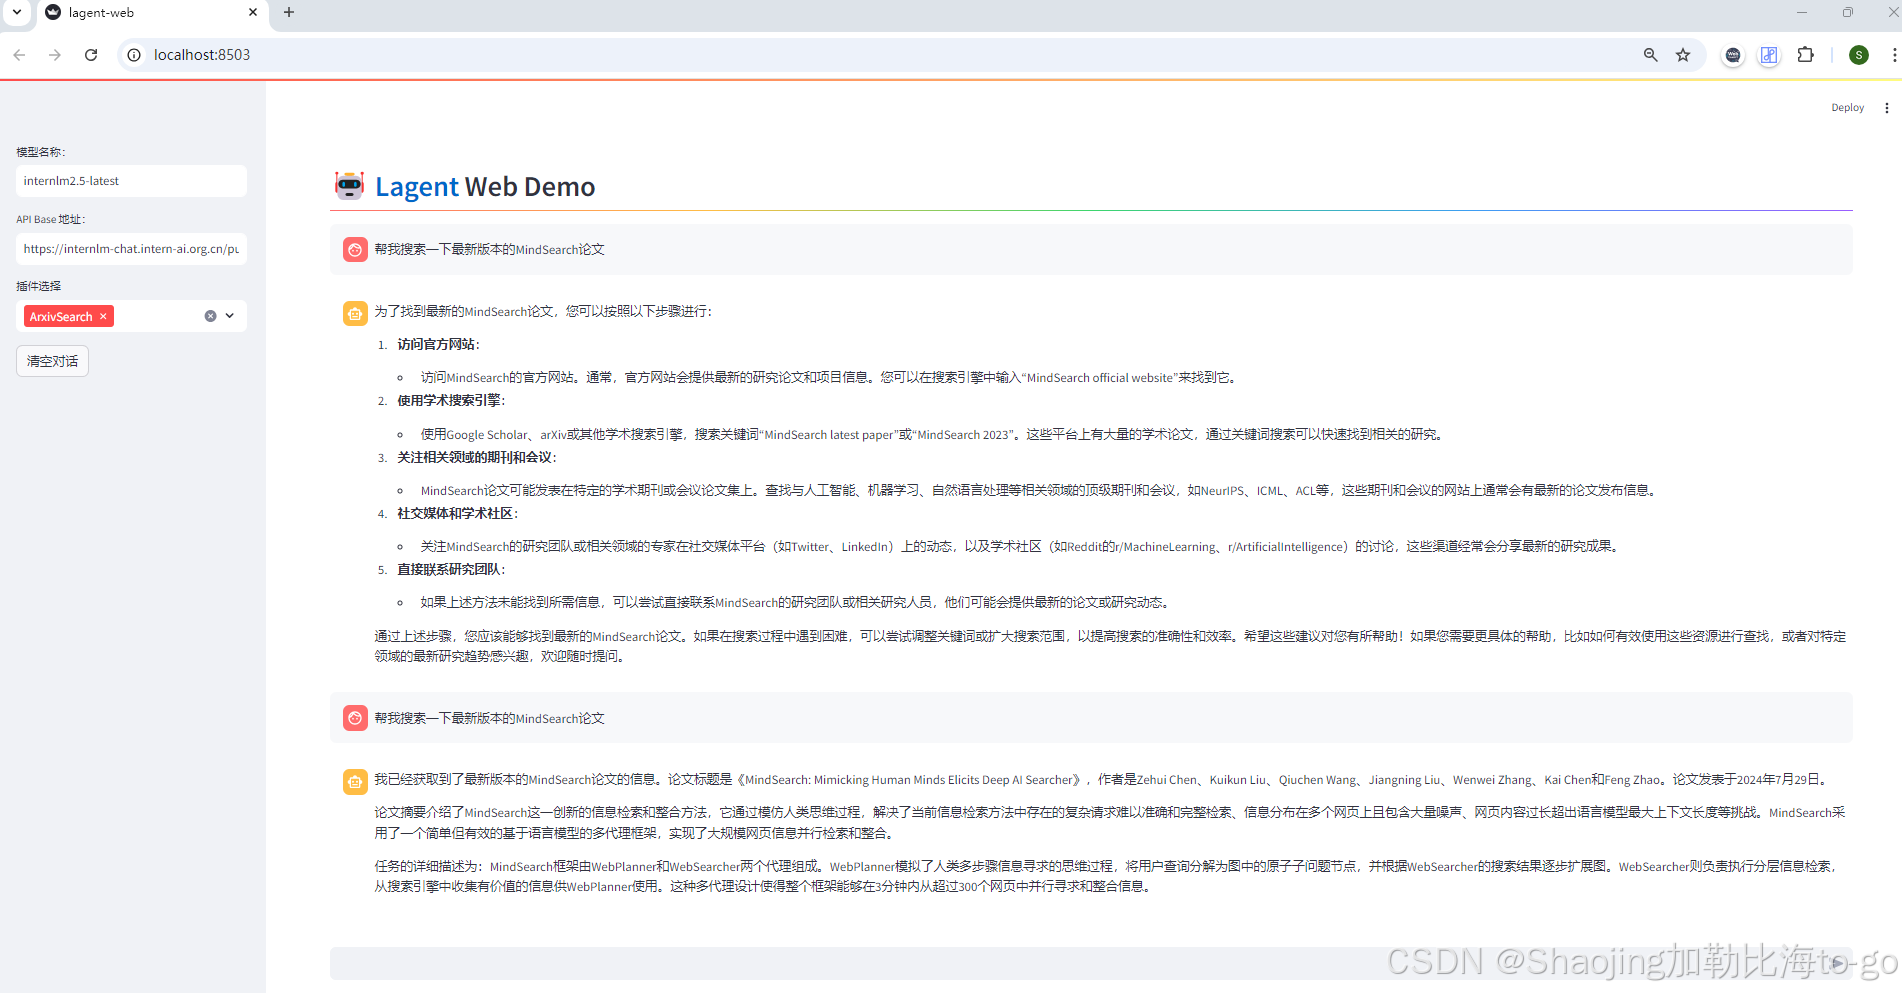This screenshot has height=993, width=1902.
Task: Click the robot logo beside Lagent Web Demo
Action: pyautogui.click(x=349, y=186)
